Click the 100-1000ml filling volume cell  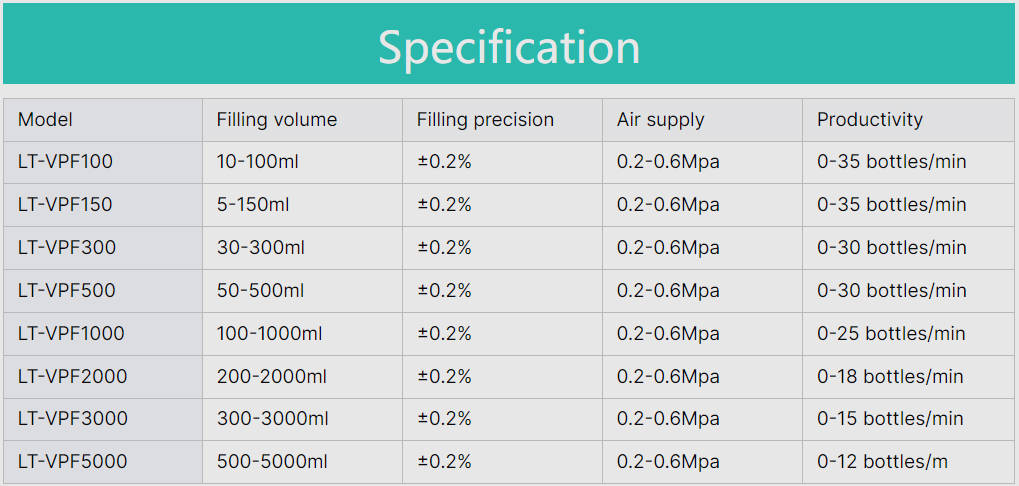pos(270,334)
